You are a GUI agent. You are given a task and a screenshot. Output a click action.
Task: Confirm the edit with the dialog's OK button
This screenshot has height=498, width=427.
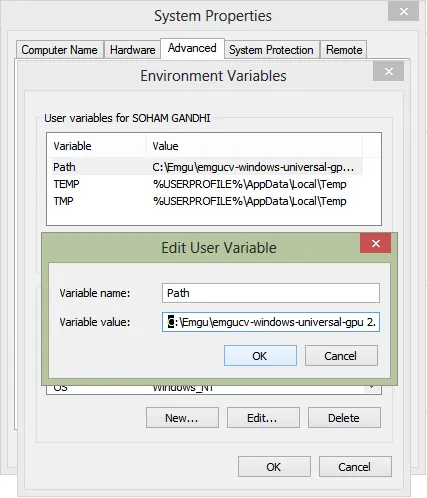[260, 356]
